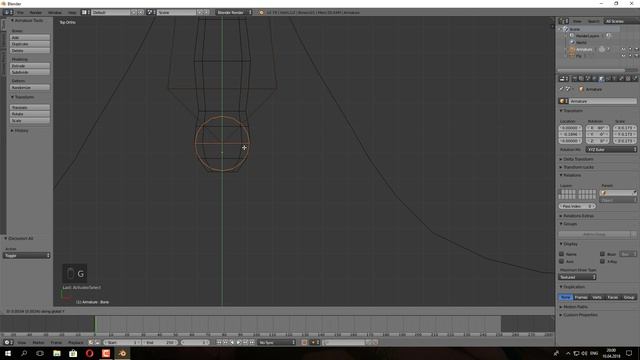Click the Subdivide button
640x360 pixels.
pos(30,72)
